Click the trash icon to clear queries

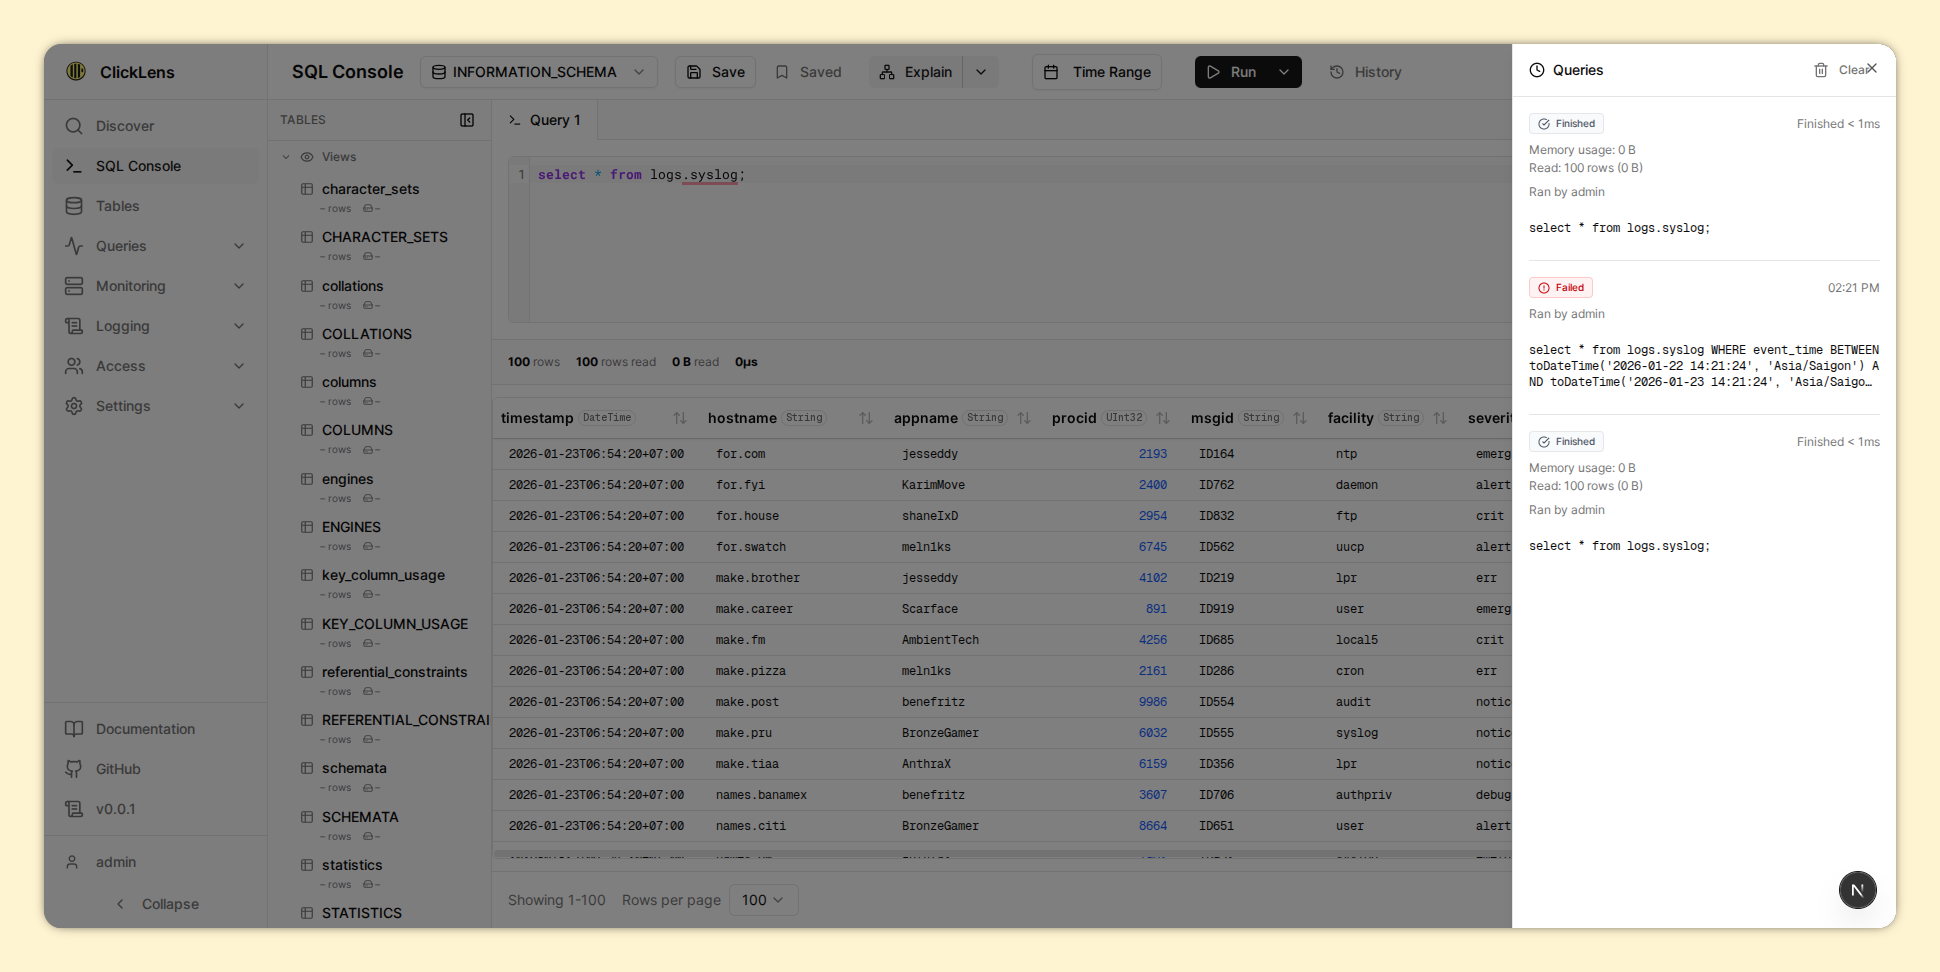pos(1821,70)
